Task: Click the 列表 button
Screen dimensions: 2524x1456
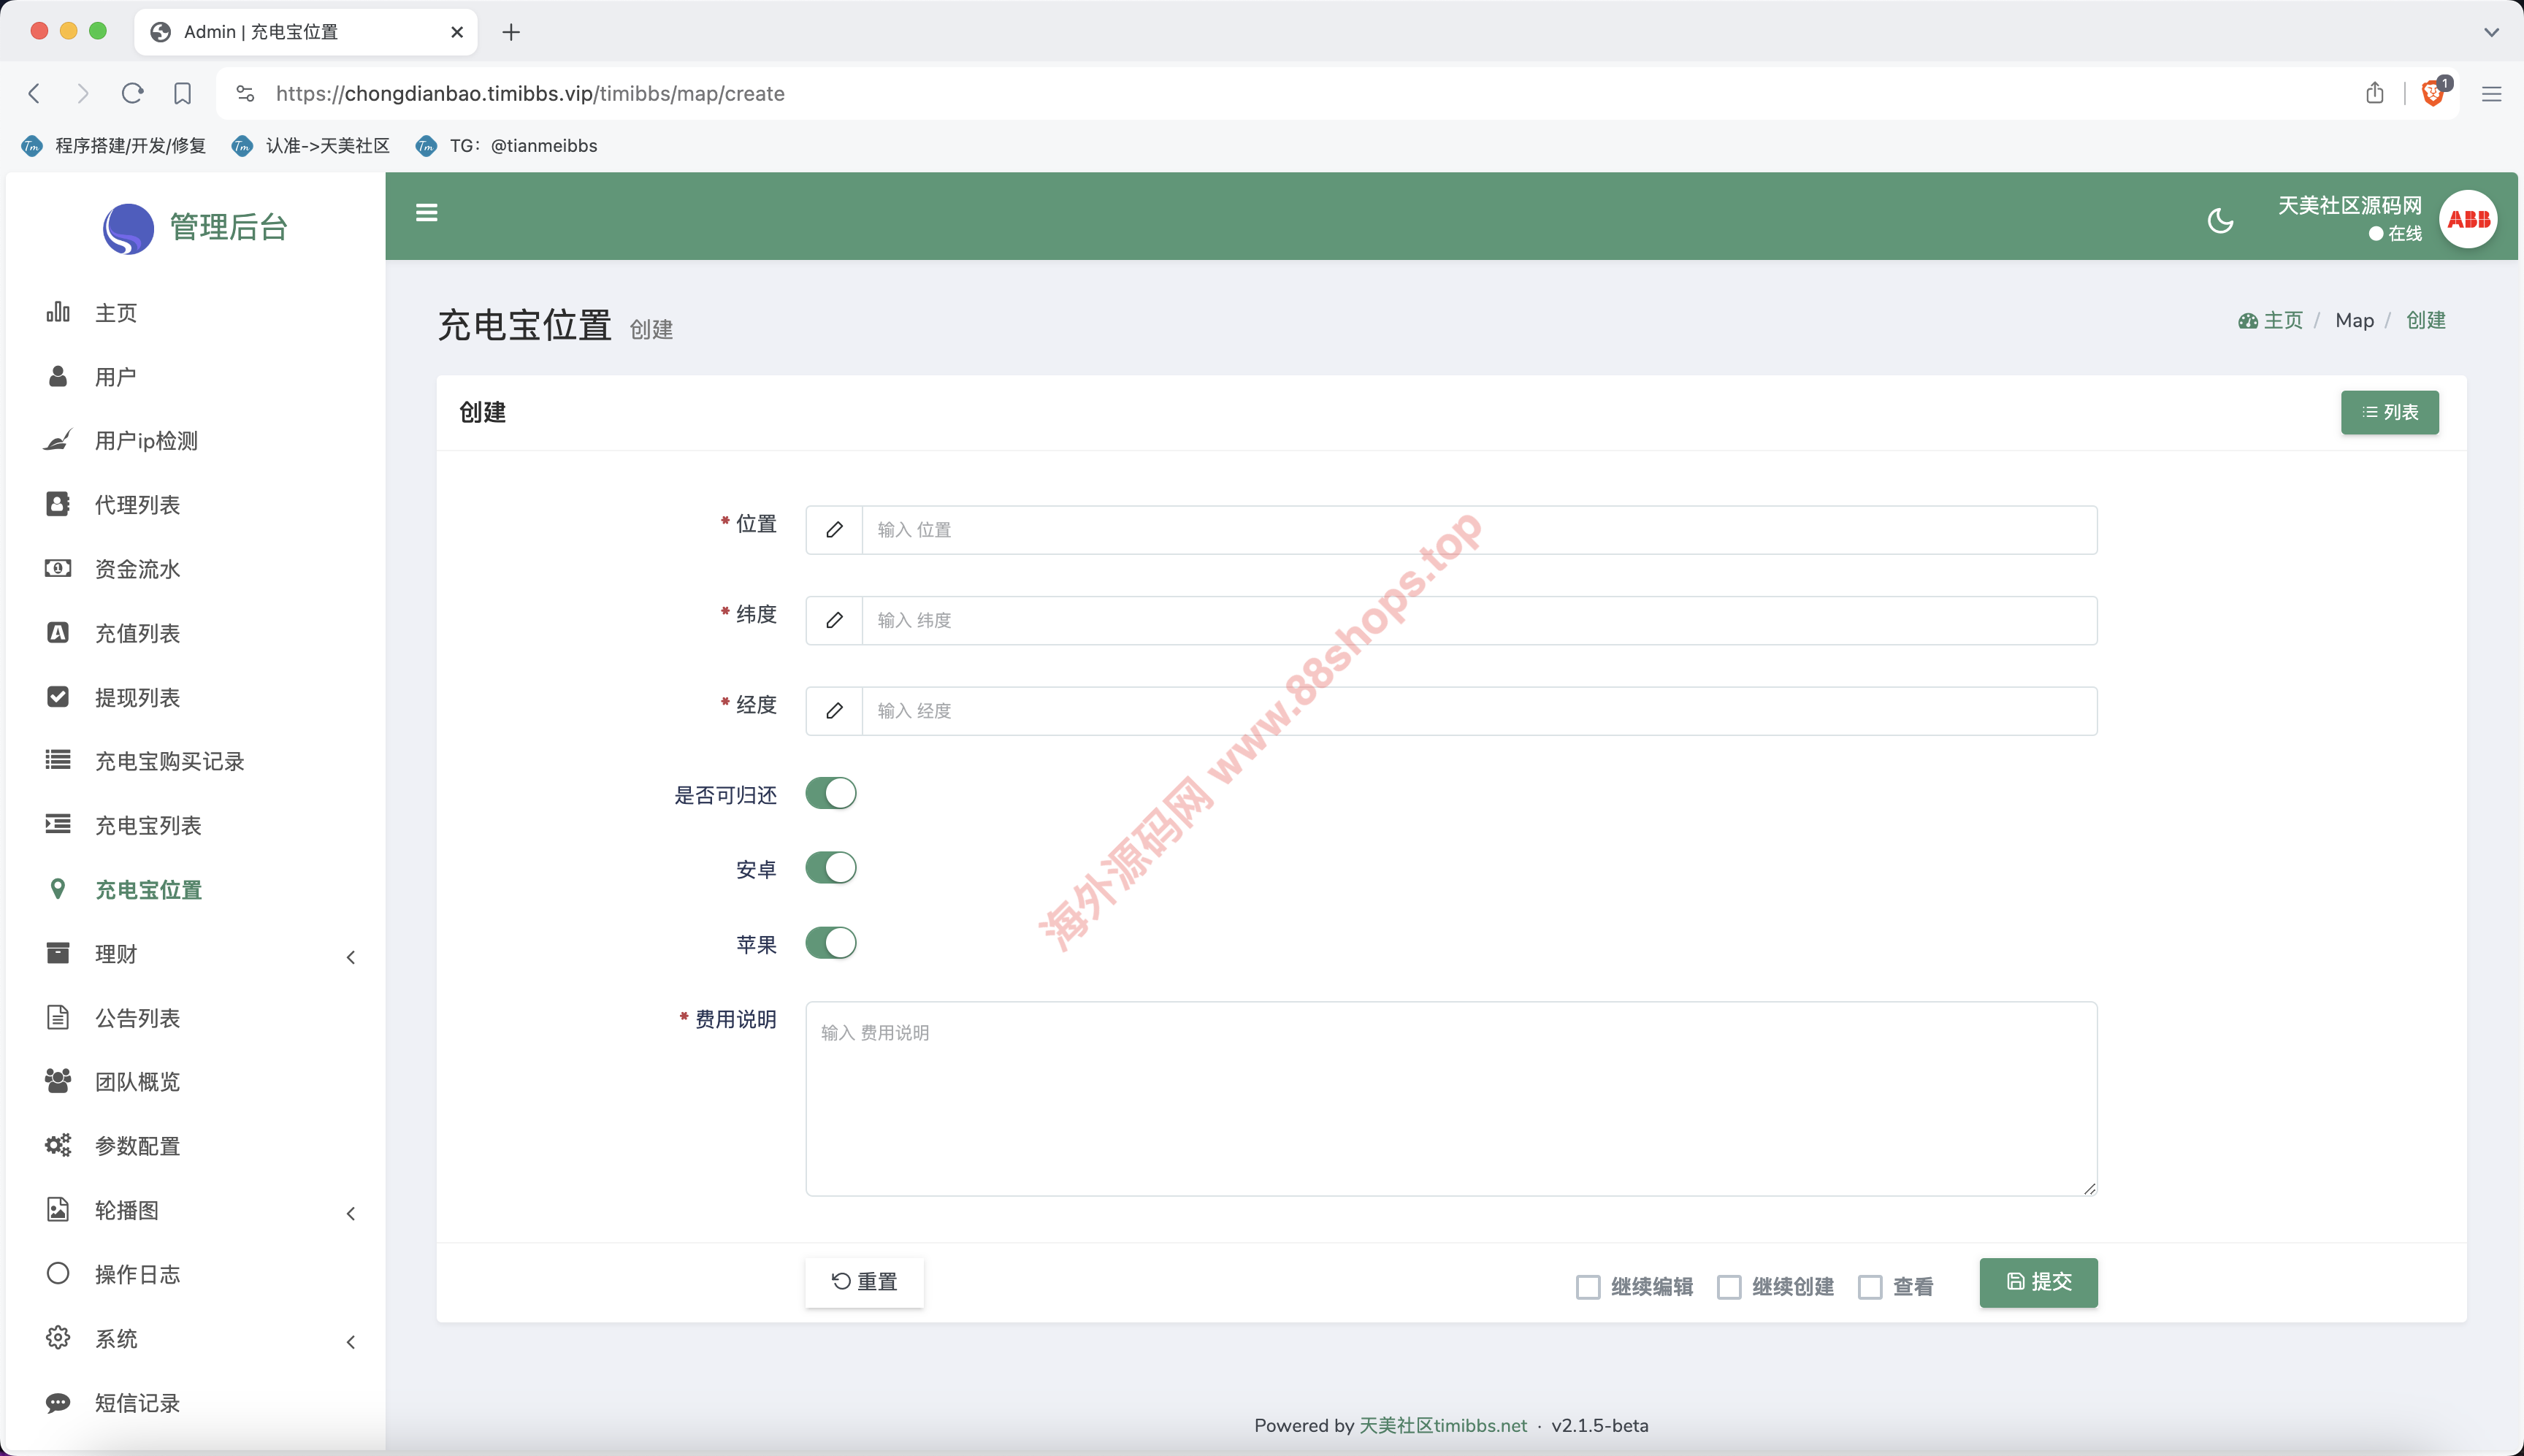Action: click(x=2389, y=413)
